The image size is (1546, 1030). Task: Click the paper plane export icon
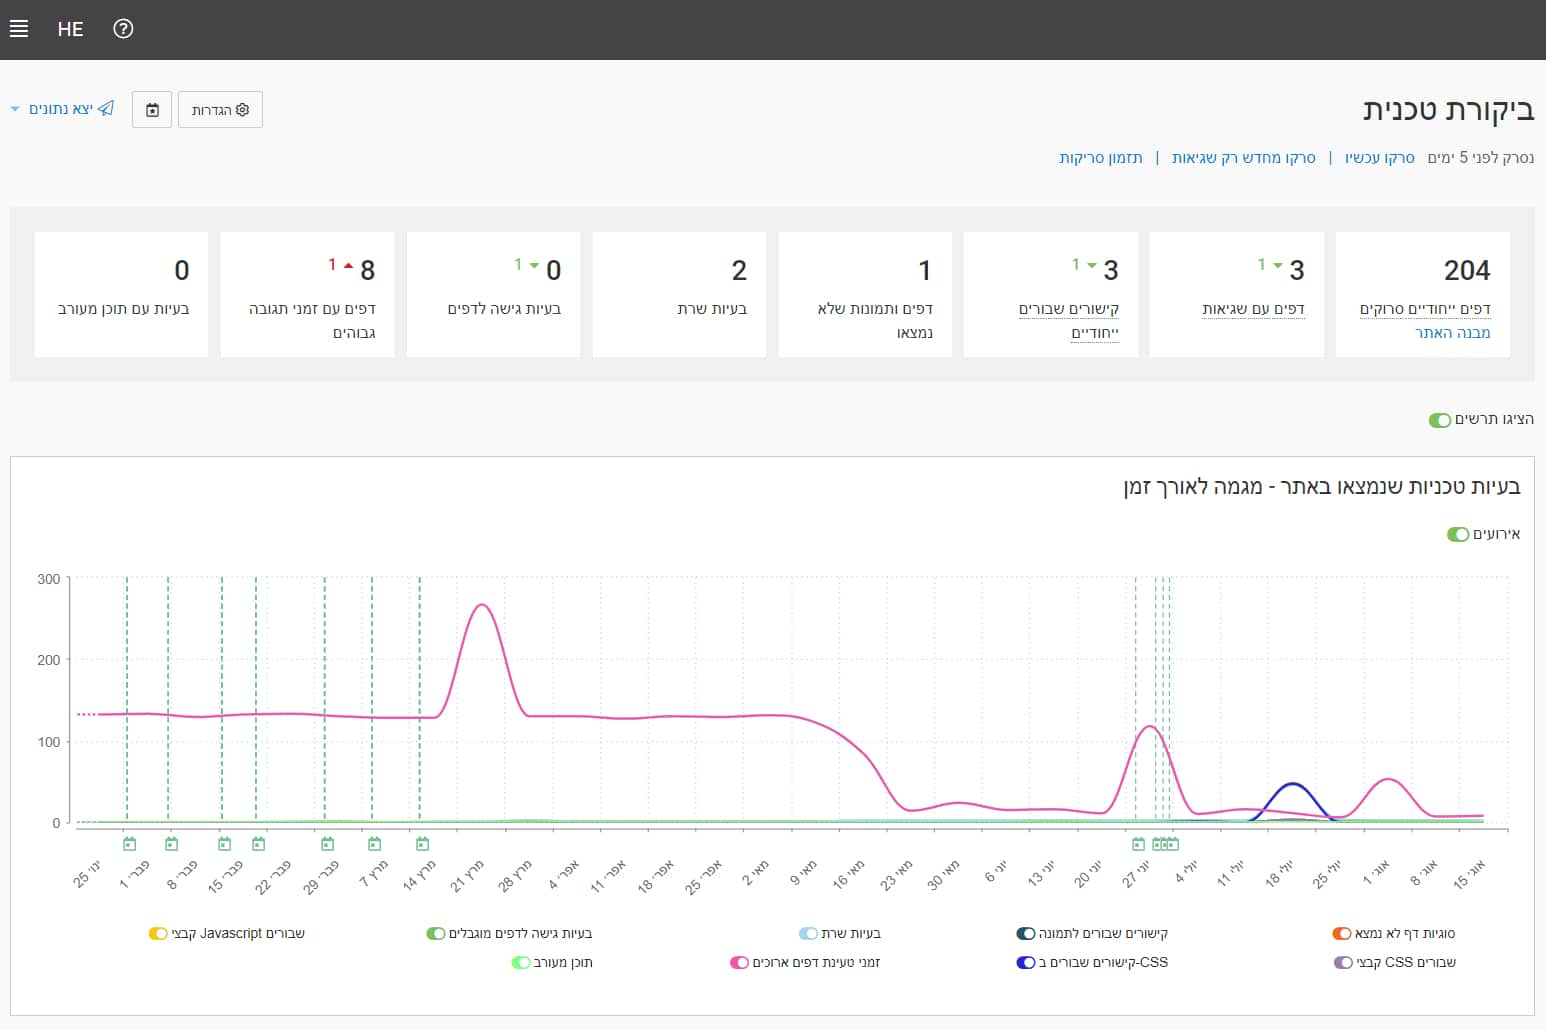pyautogui.click(x=106, y=108)
